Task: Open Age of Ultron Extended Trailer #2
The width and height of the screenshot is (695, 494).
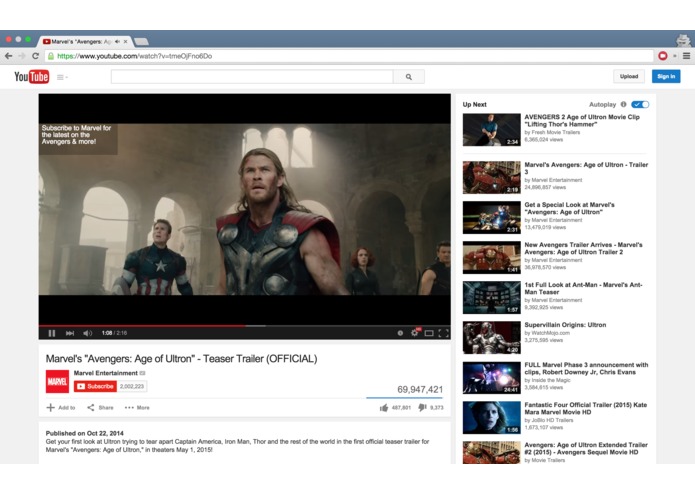Action: coord(586,448)
